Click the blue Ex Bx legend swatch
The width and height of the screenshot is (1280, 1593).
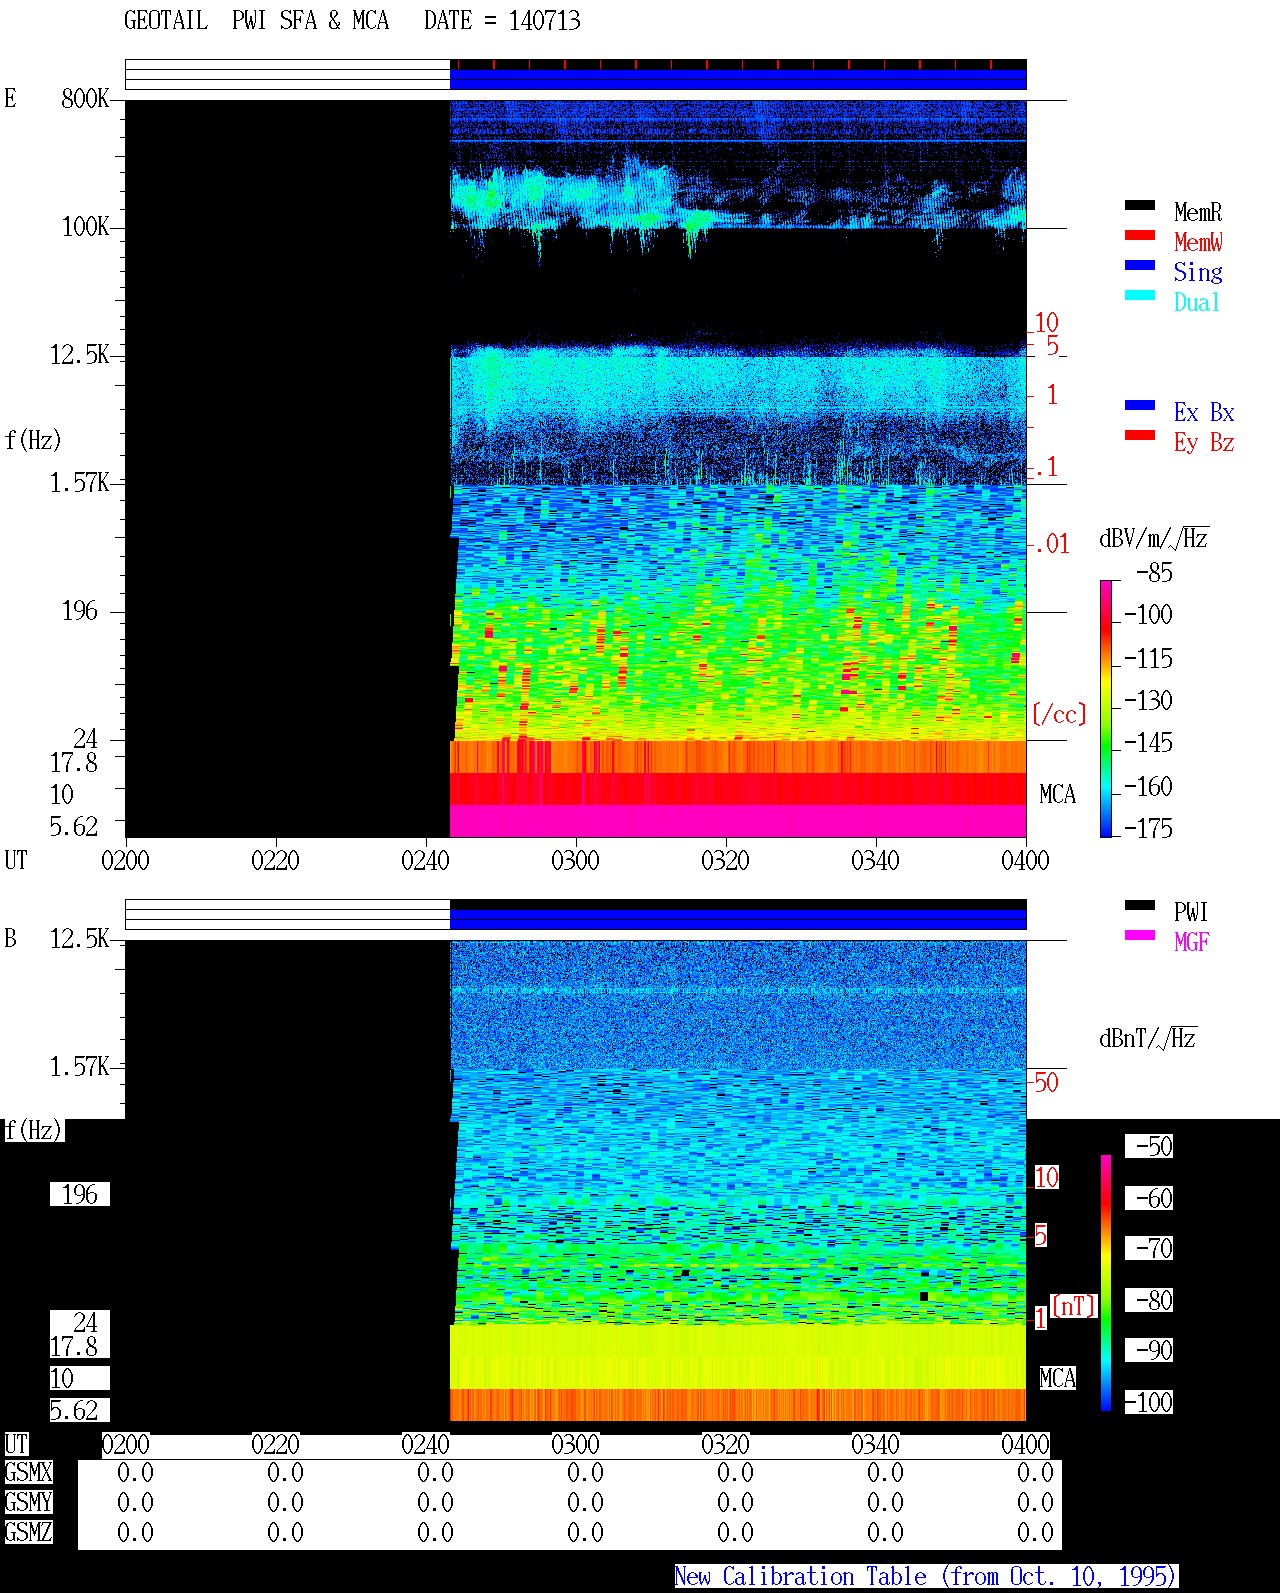[1140, 405]
